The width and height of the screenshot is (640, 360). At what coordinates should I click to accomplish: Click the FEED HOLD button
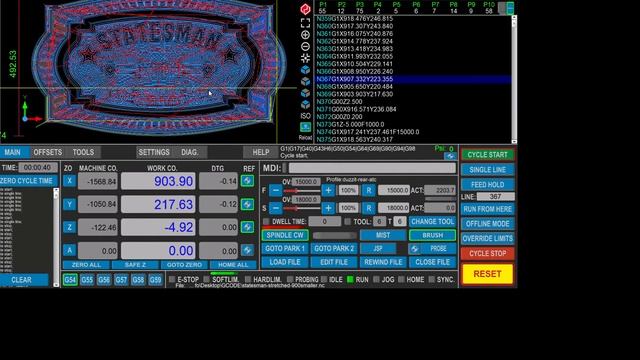point(487,184)
